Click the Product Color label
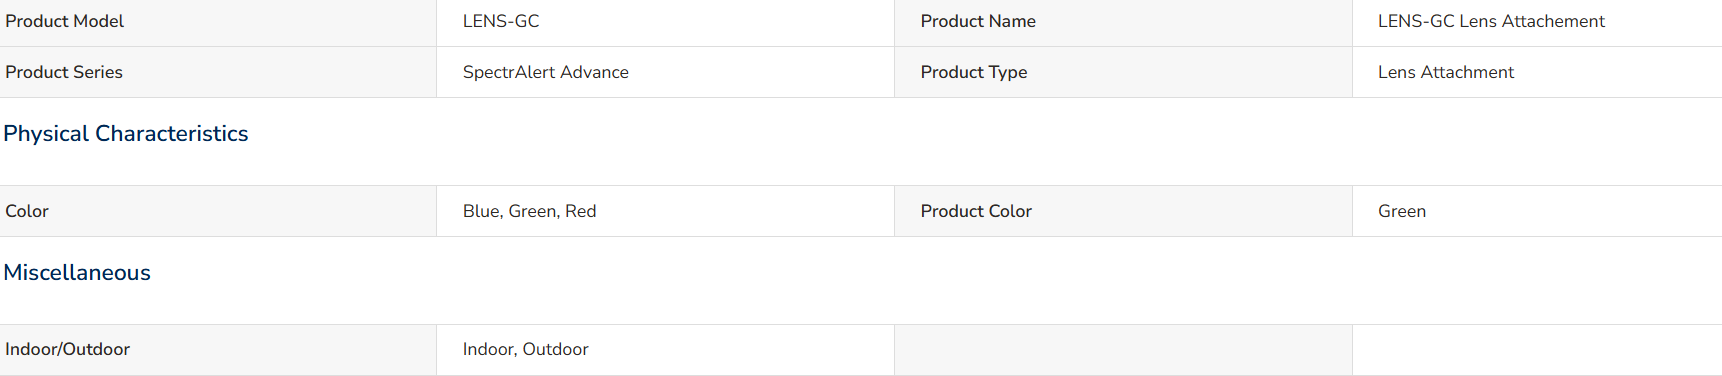Image resolution: width=1722 pixels, height=376 pixels. tap(976, 211)
